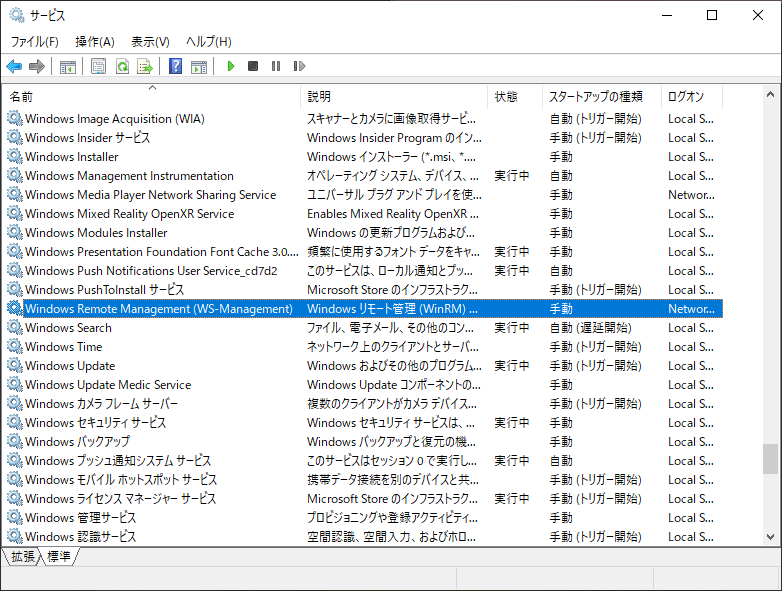Click description Enables Mixed Reality OpenXR
Screen dimensions: 782x591
click(x=393, y=213)
